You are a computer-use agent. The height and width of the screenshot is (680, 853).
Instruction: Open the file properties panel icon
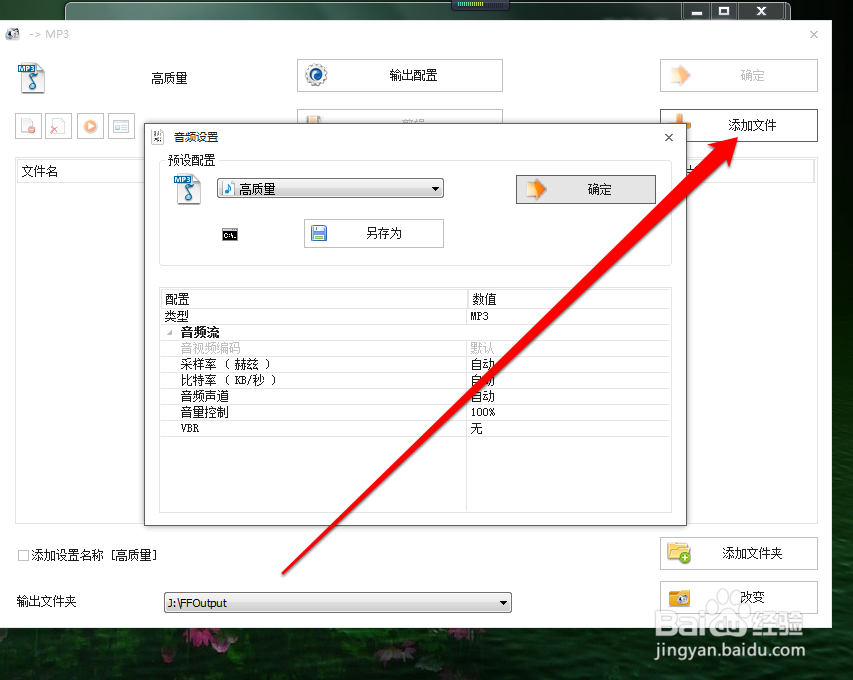pos(121,125)
